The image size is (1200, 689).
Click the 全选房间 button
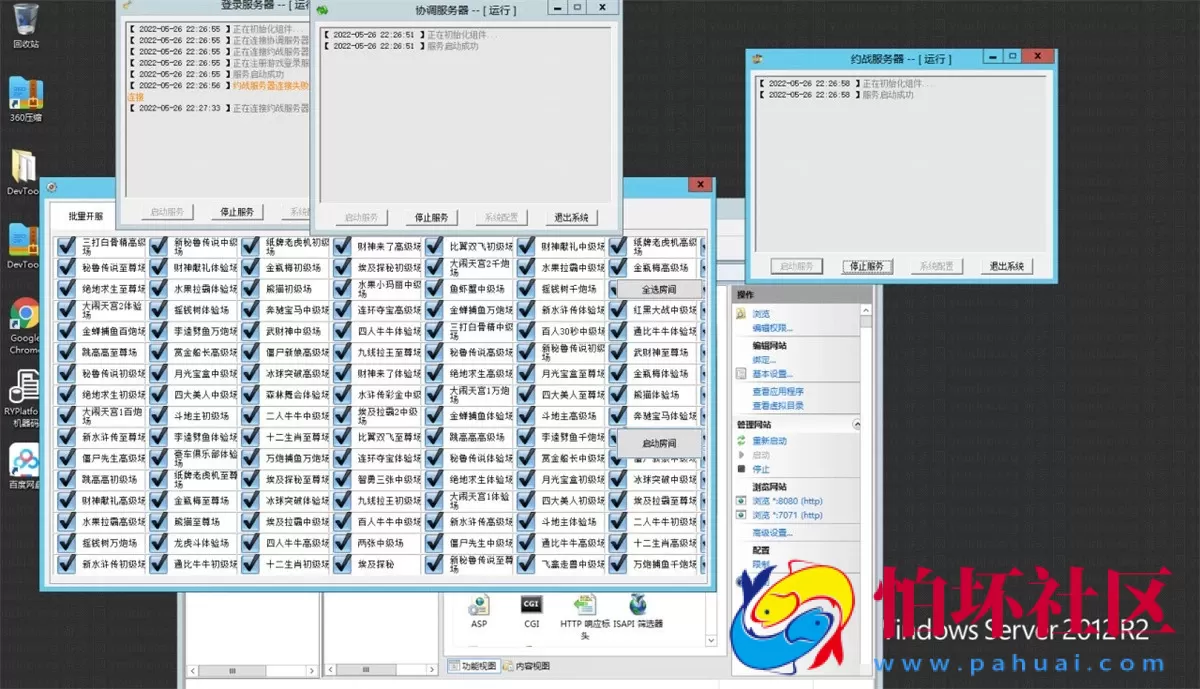[x=659, y=289]
